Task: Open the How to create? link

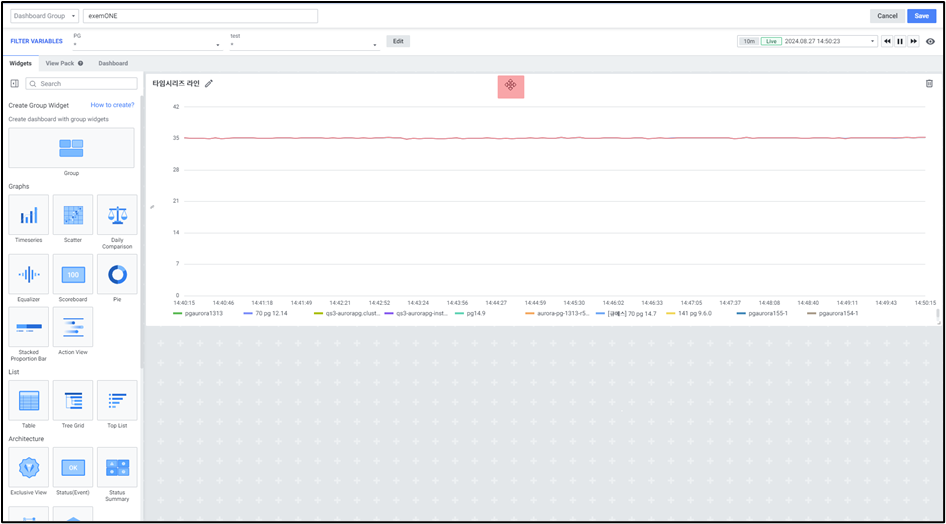Action: coord(112,105)
